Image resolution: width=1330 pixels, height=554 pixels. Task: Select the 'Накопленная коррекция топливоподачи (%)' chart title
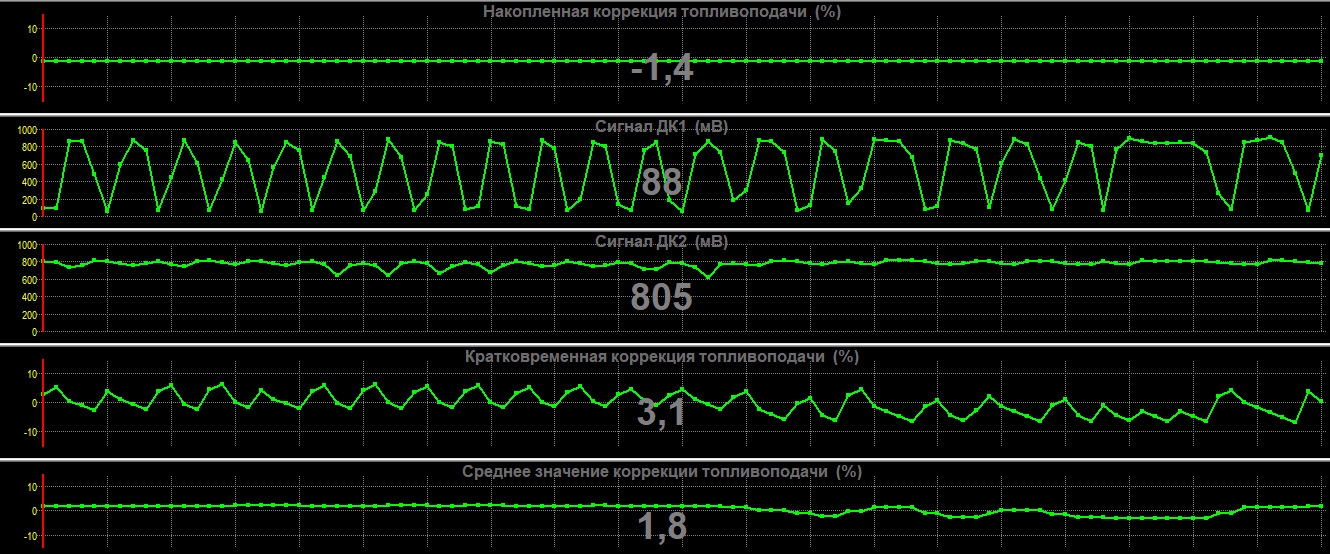pos(661,12)
